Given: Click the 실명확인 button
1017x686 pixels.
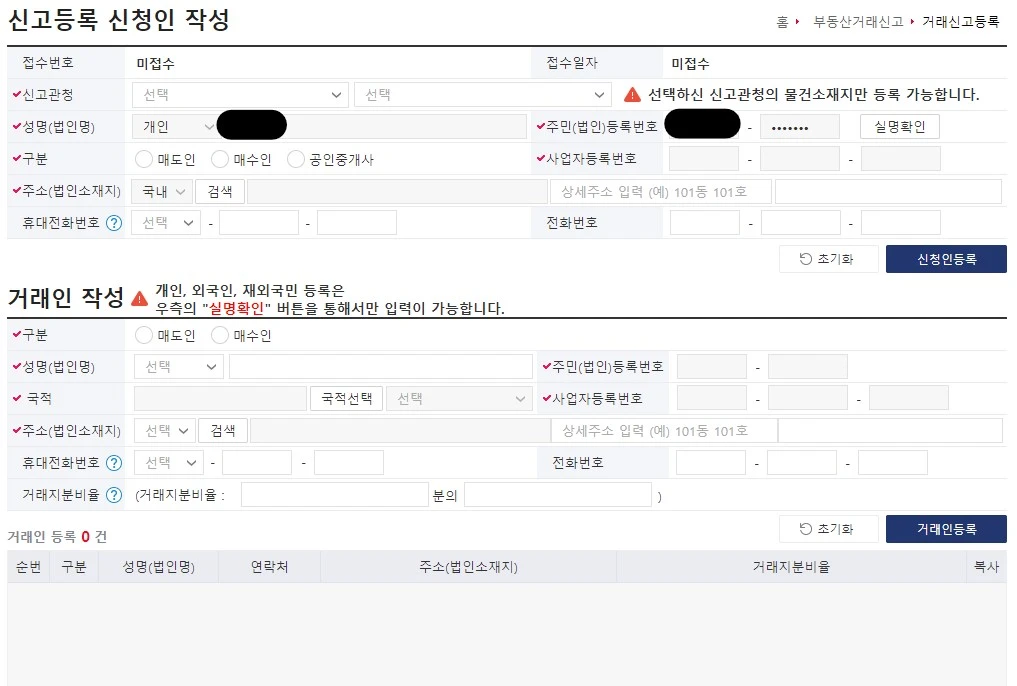Looking at the screenshot, I should pos(899,126).
